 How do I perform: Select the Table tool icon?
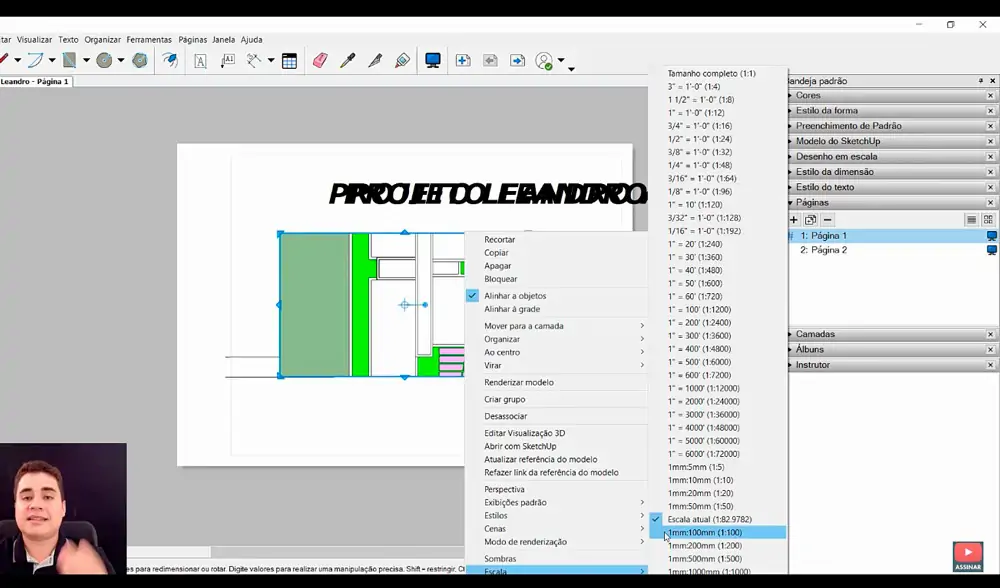[x=290, y=61]
